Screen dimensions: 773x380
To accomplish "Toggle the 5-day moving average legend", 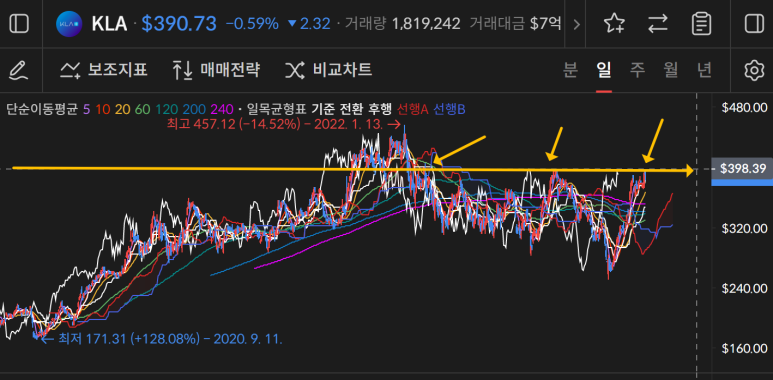I will pyautogui.click(x=86, y=109).
